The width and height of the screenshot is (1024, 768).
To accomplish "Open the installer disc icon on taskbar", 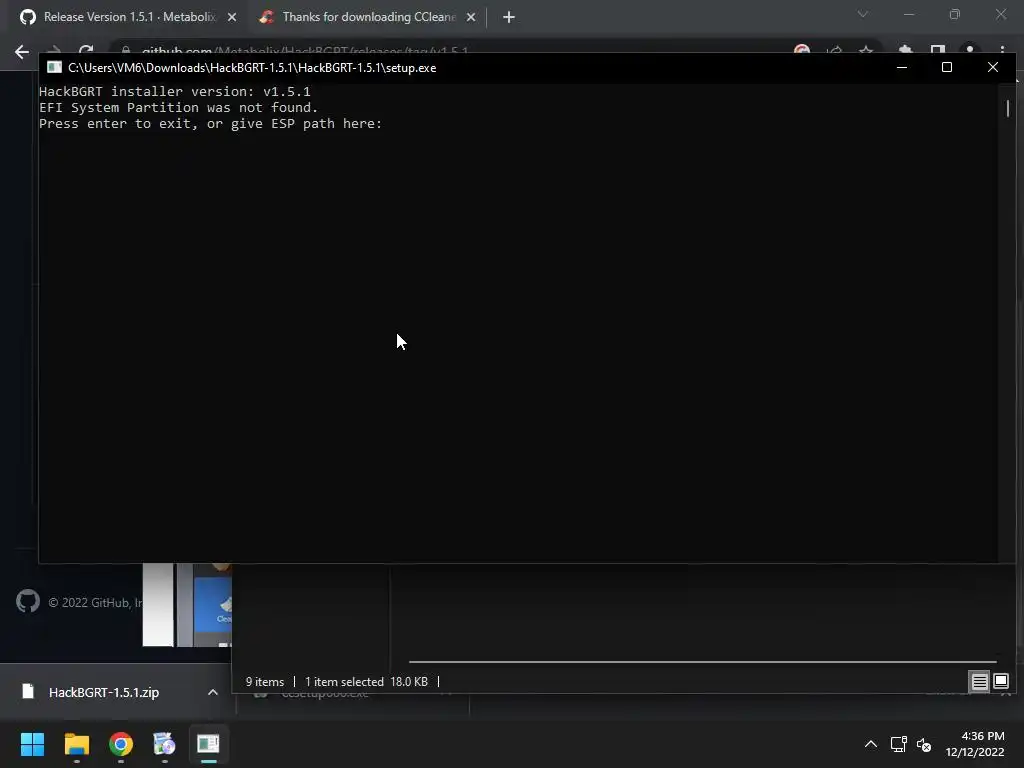I will (164, 744).
